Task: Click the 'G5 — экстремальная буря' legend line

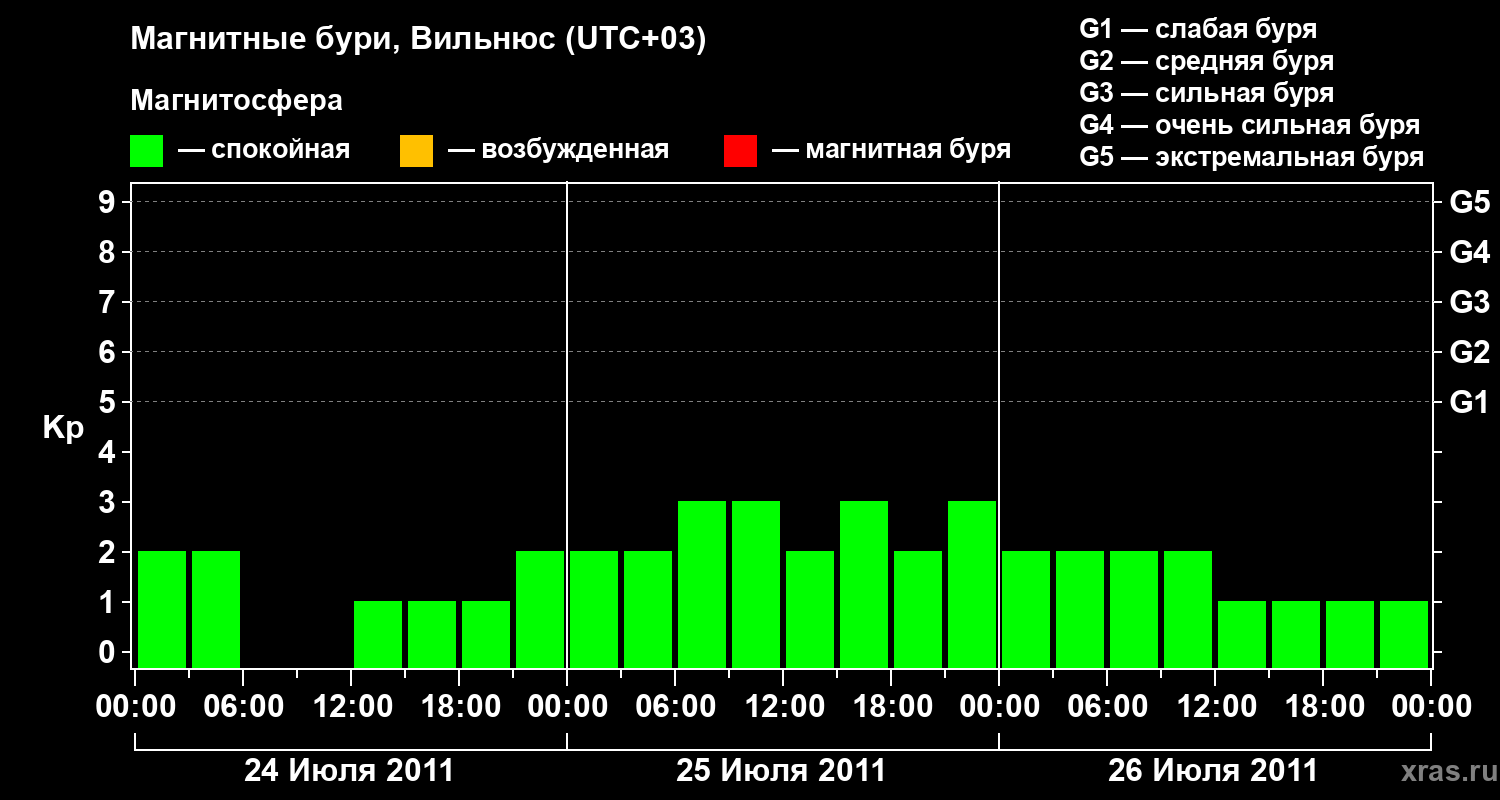Action: coord(1251,158)
